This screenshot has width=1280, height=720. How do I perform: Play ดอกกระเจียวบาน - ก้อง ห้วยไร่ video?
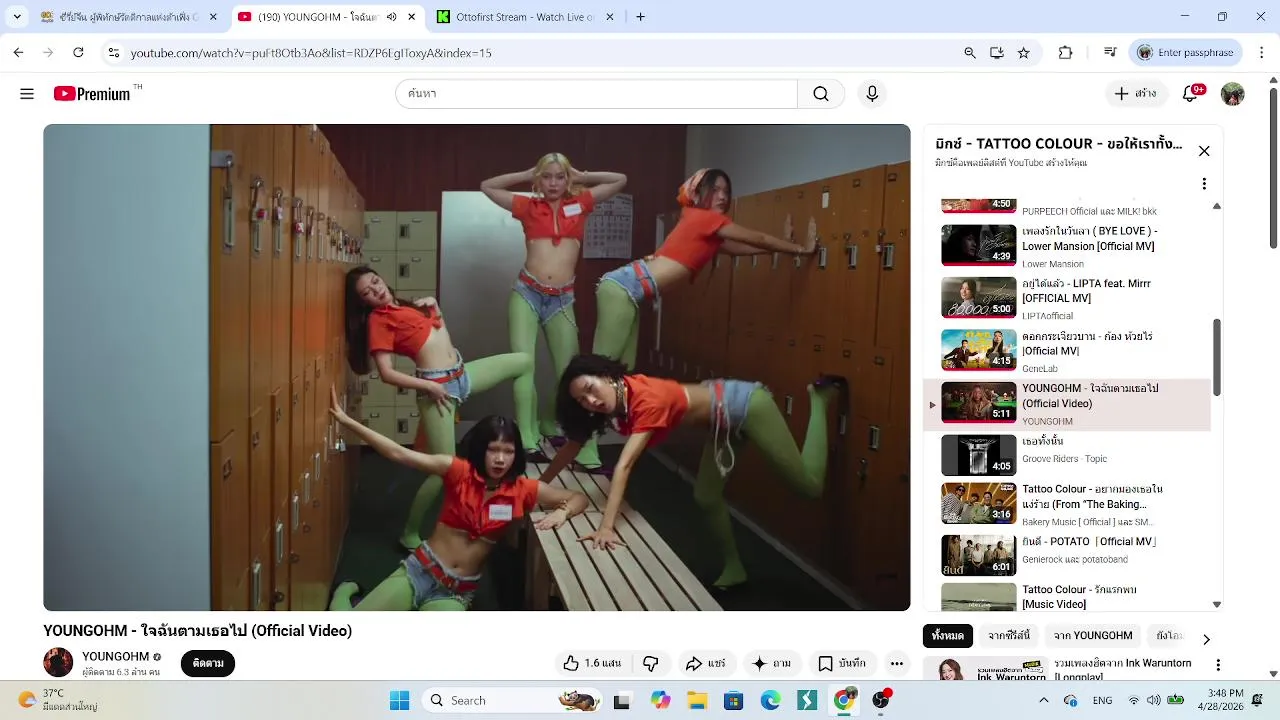[1067, 351]
